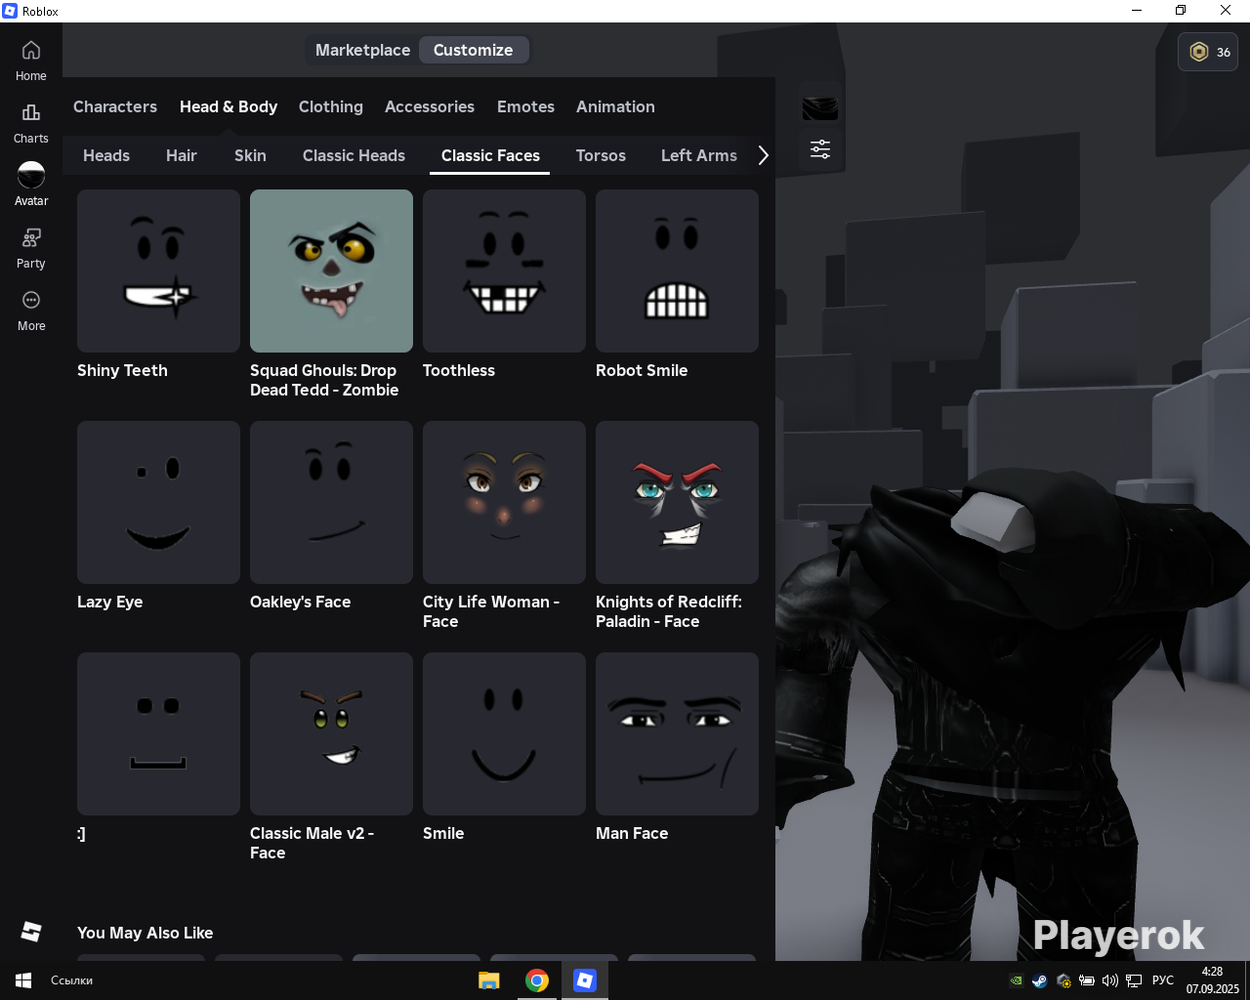
Task: Open the Steam tray icon
Action: (x=1040, y=981)
